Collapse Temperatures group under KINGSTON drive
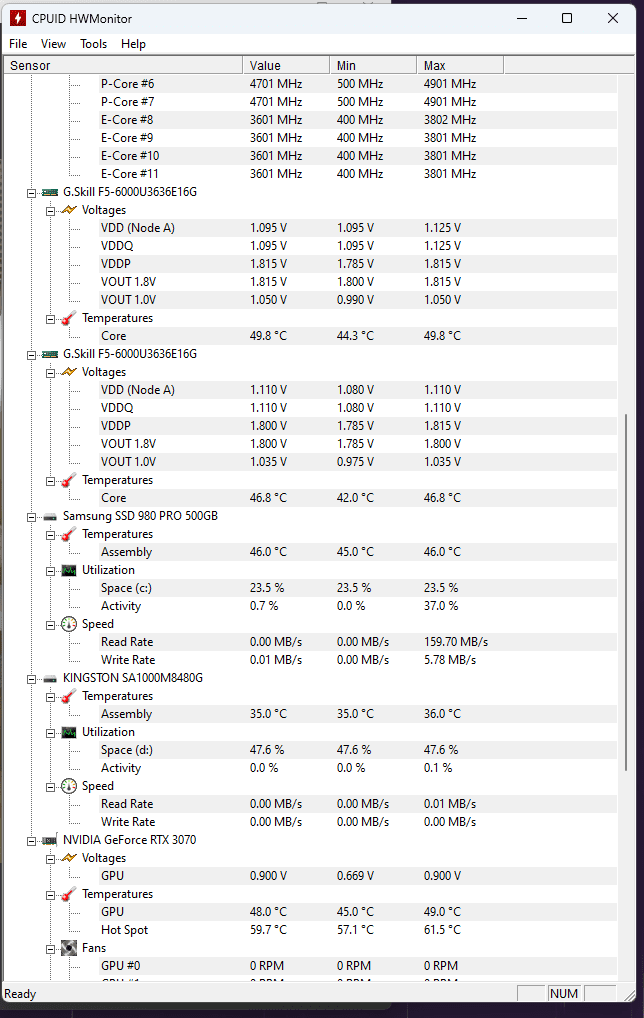The height and width of the screenshot is (1018, 644). click(x=50, y=697)
